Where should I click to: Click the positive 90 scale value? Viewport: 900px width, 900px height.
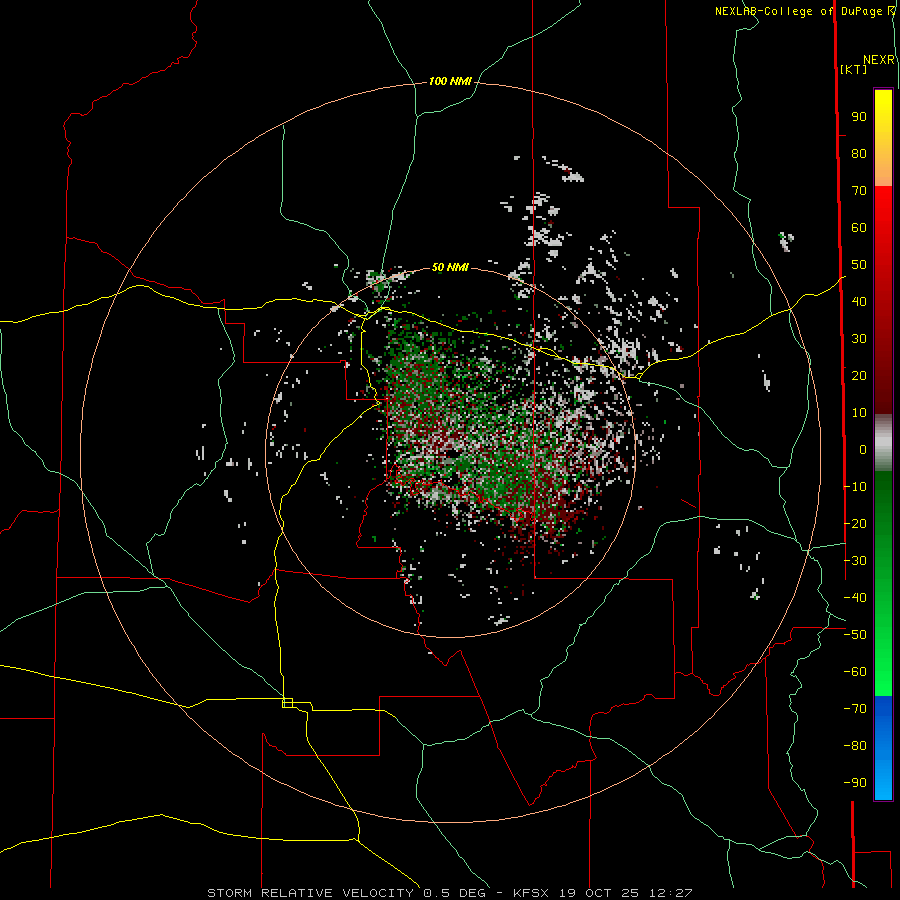click(x=859, y=117)
